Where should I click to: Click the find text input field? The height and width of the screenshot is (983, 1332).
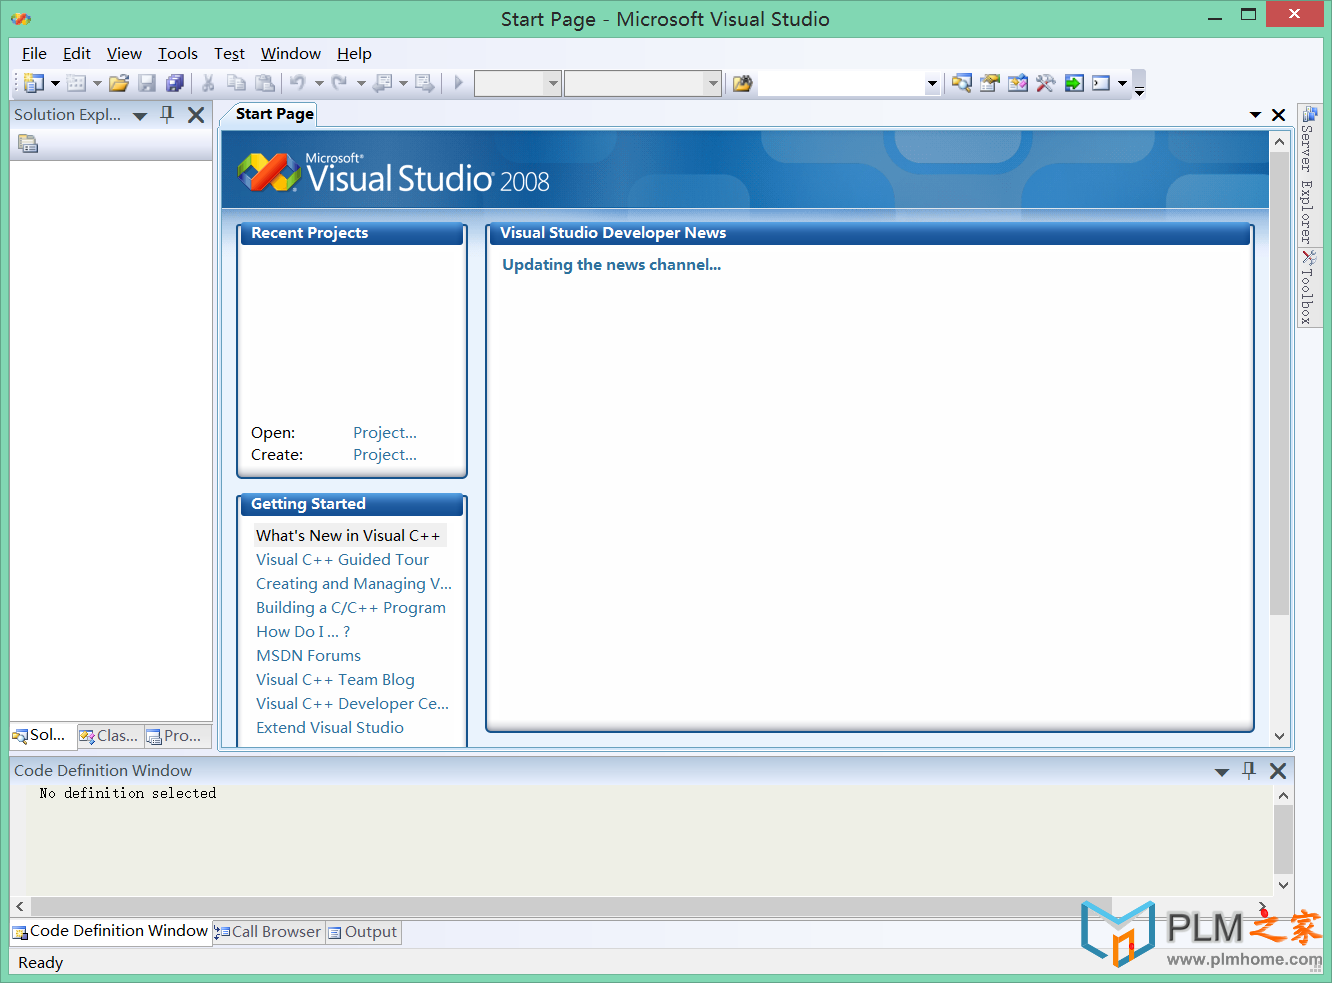coord(841,83)
